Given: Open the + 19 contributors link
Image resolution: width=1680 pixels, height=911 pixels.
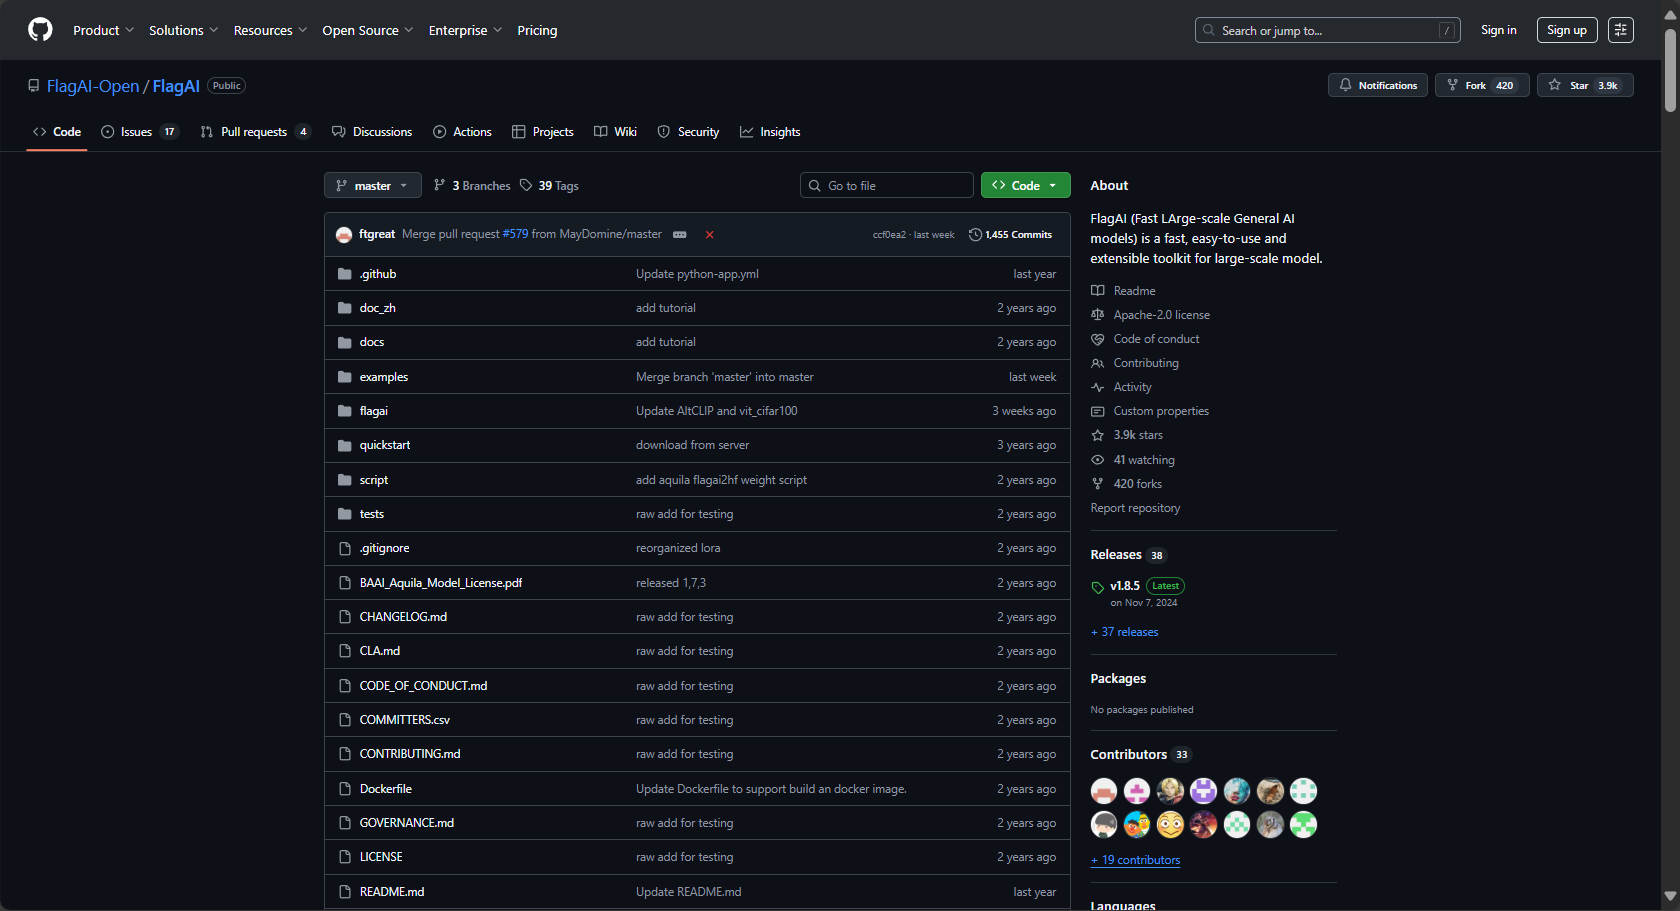Looking at the screenshot, I should tap(1136, 860).
